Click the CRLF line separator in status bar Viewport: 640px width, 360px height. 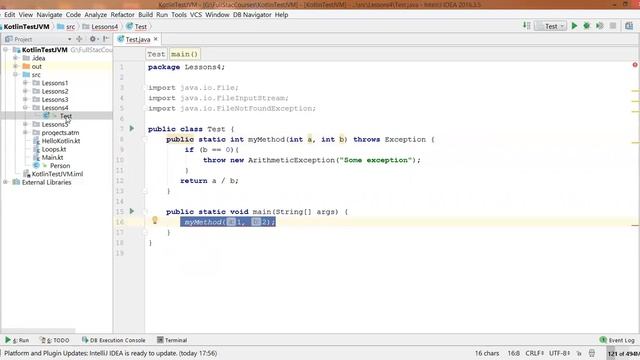pyautogui.click(x=534, y=353)
